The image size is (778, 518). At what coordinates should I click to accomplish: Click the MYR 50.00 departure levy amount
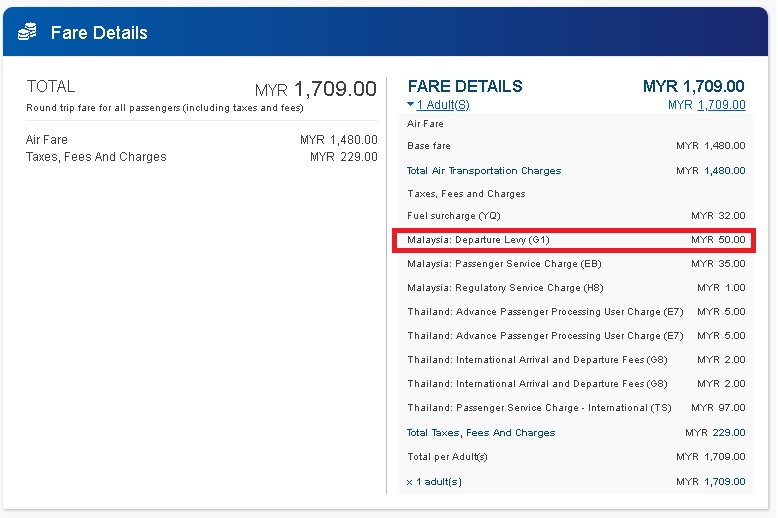(718, 240)
